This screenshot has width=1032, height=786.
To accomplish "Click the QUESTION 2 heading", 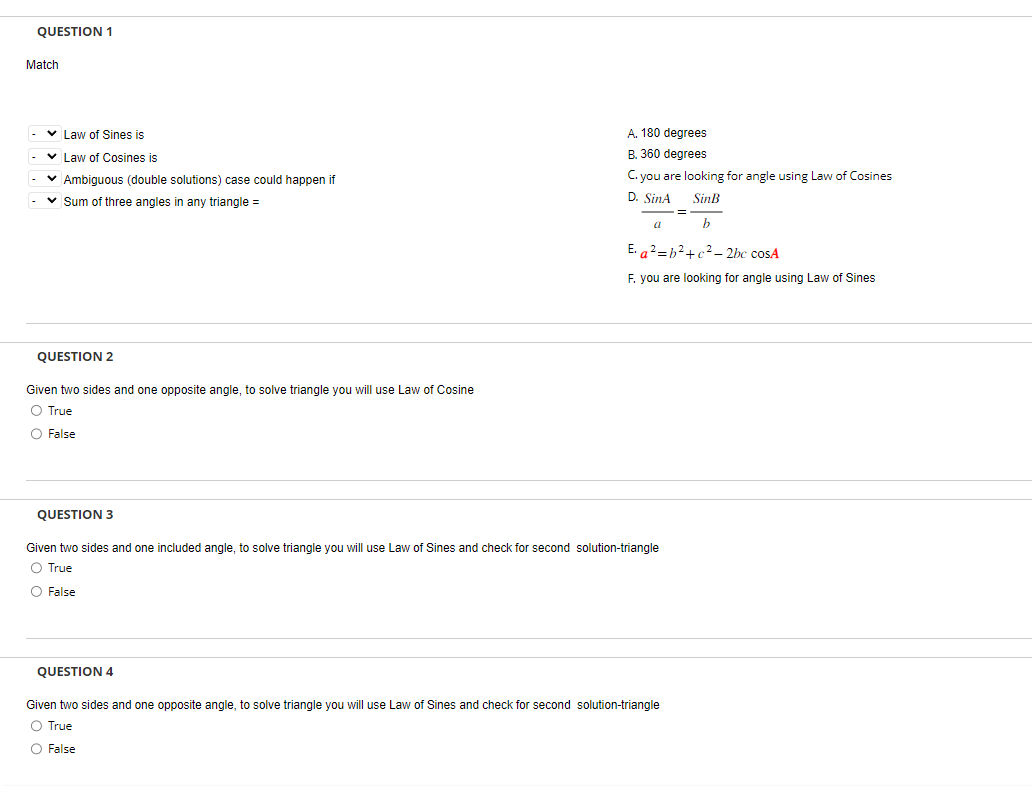I will click(x=75, y=356).
